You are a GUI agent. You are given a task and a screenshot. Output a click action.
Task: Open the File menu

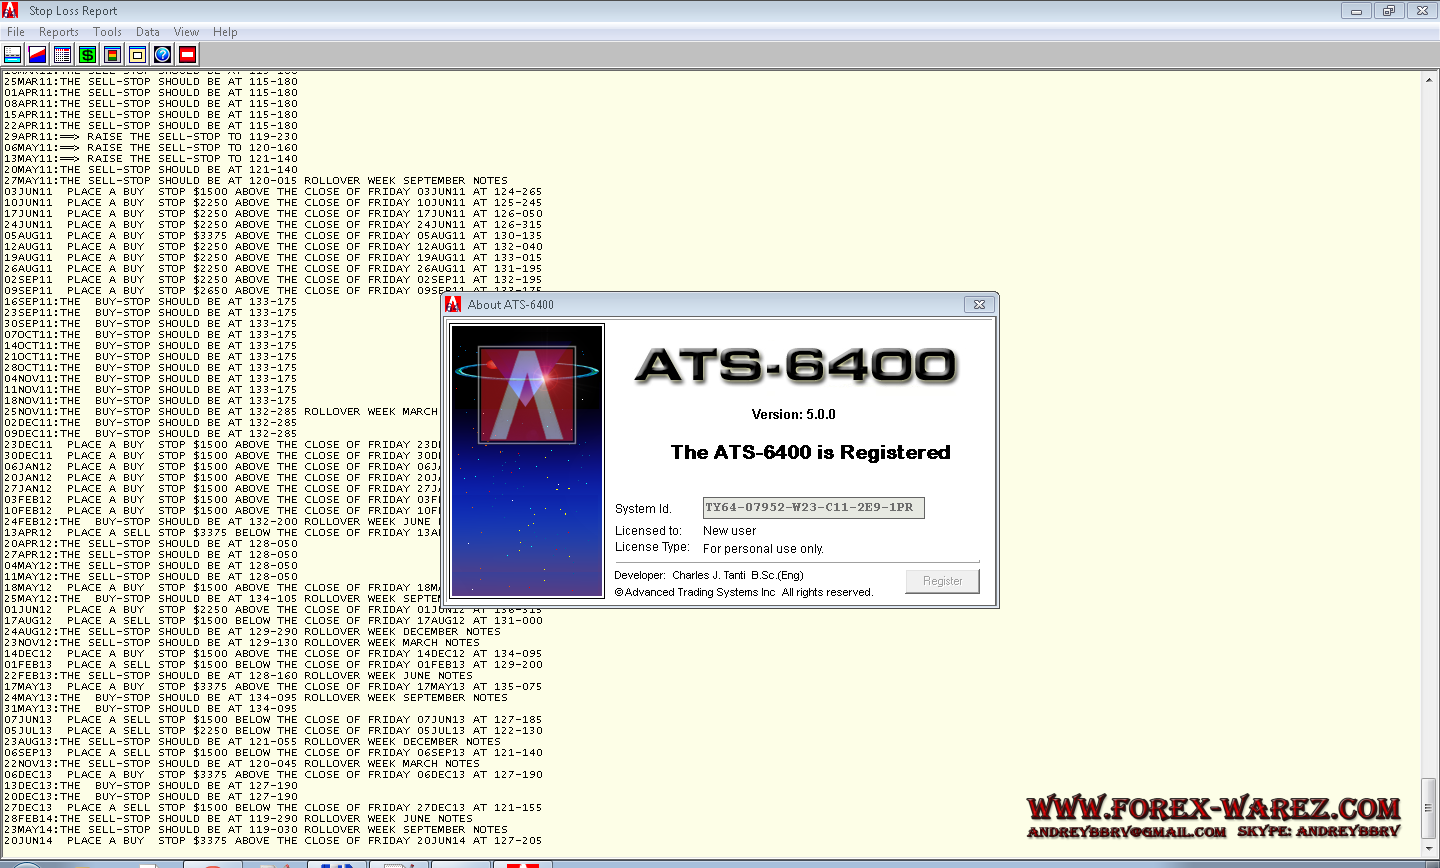(x=16, y=32)
